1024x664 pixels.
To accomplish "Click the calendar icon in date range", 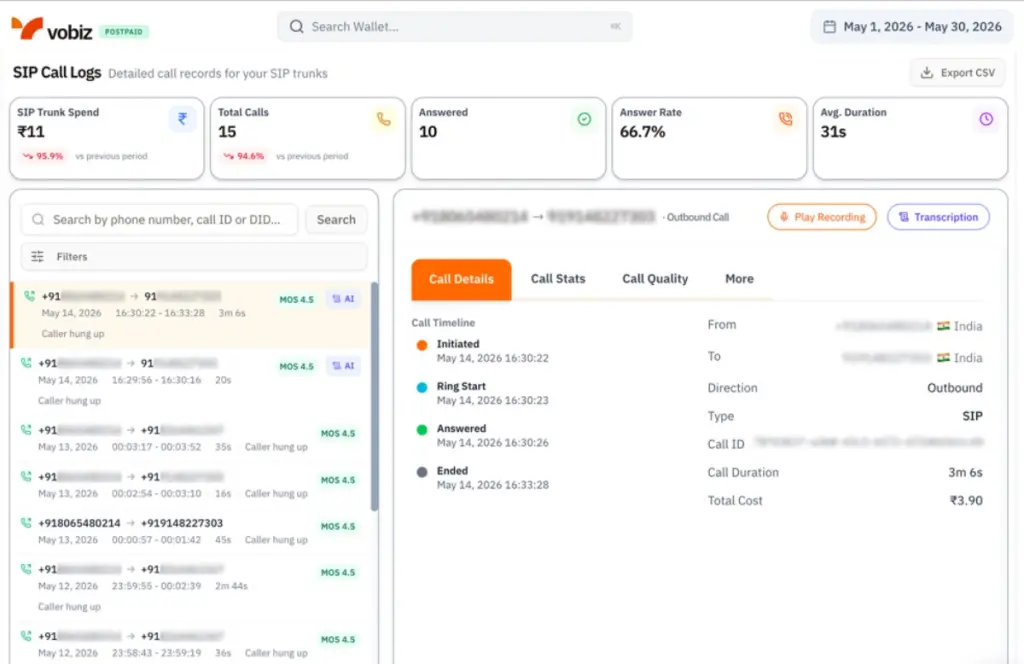I will point(829,27).
